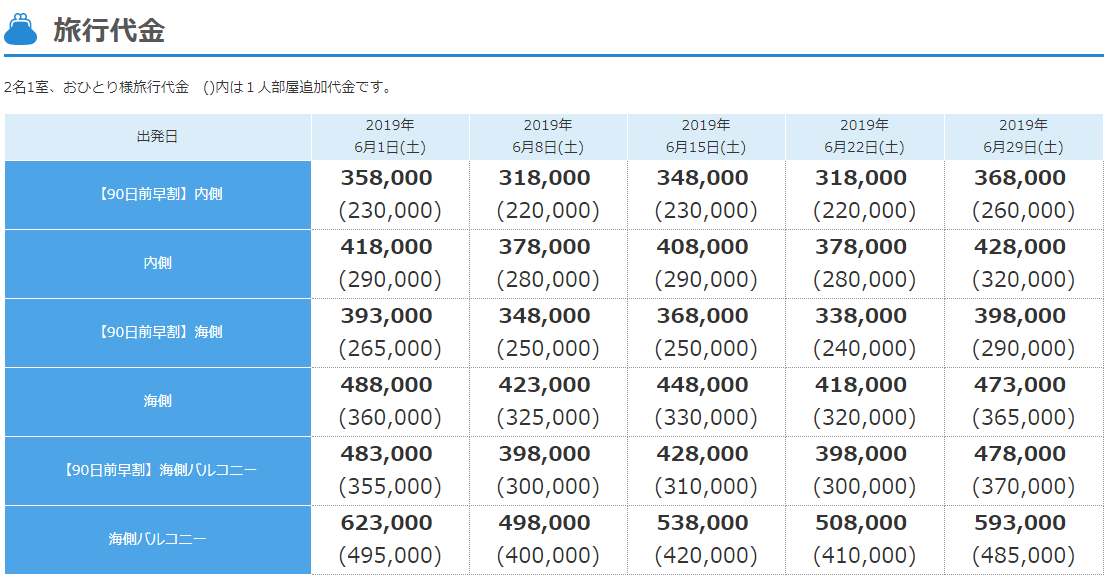Click the 508,000 price under 6月22日
Viewport: 1107px width, 577px height.
click(861, 523)
